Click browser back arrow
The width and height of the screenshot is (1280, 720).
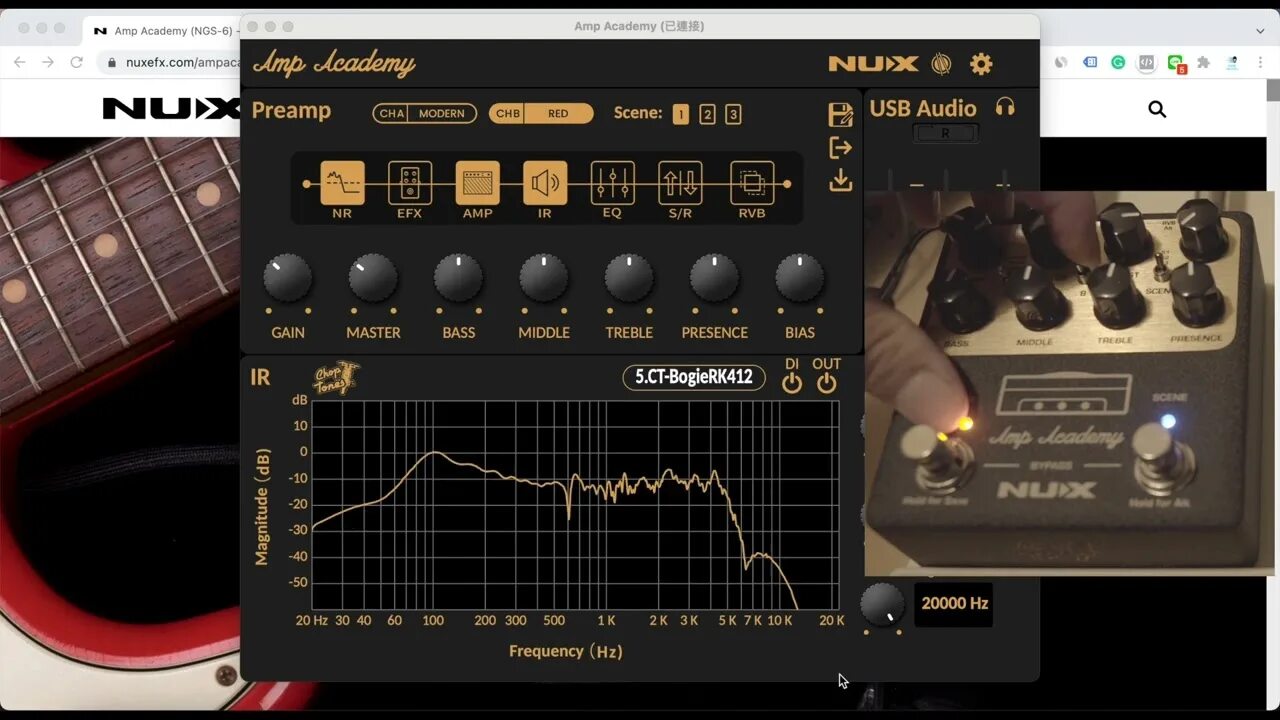point(19,62)
